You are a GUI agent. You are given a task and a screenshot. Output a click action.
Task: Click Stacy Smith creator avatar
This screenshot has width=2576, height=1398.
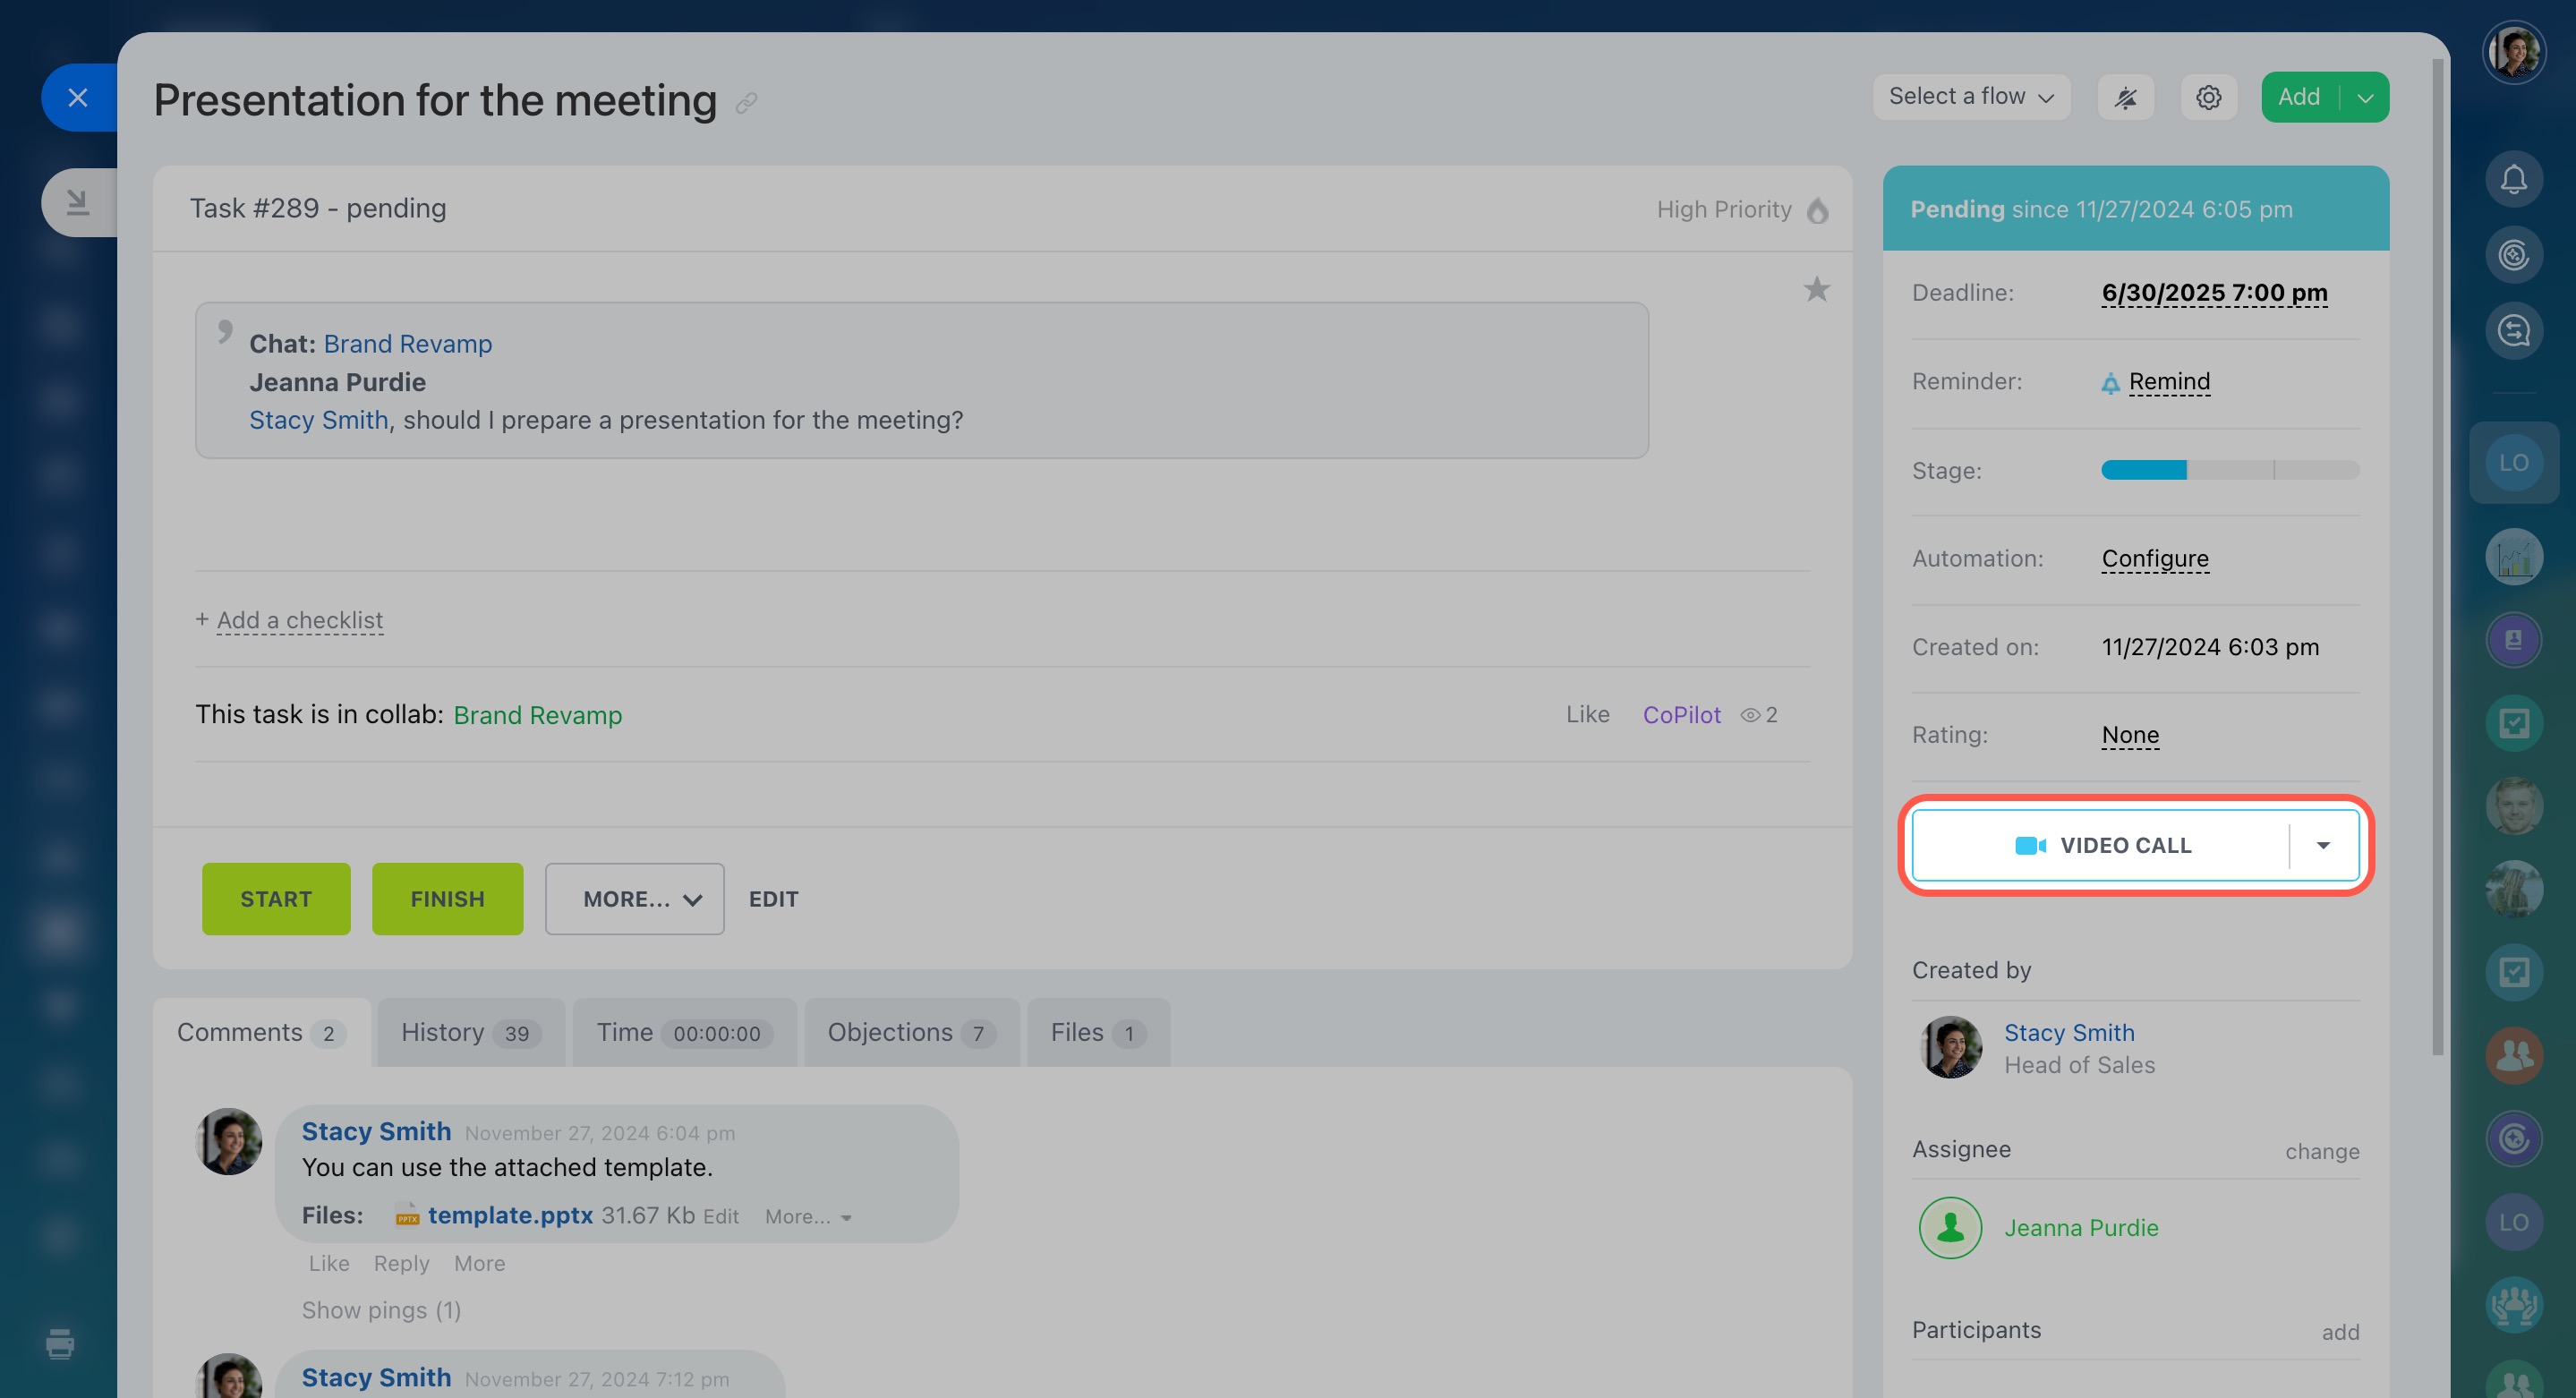pos(1950,1047)
